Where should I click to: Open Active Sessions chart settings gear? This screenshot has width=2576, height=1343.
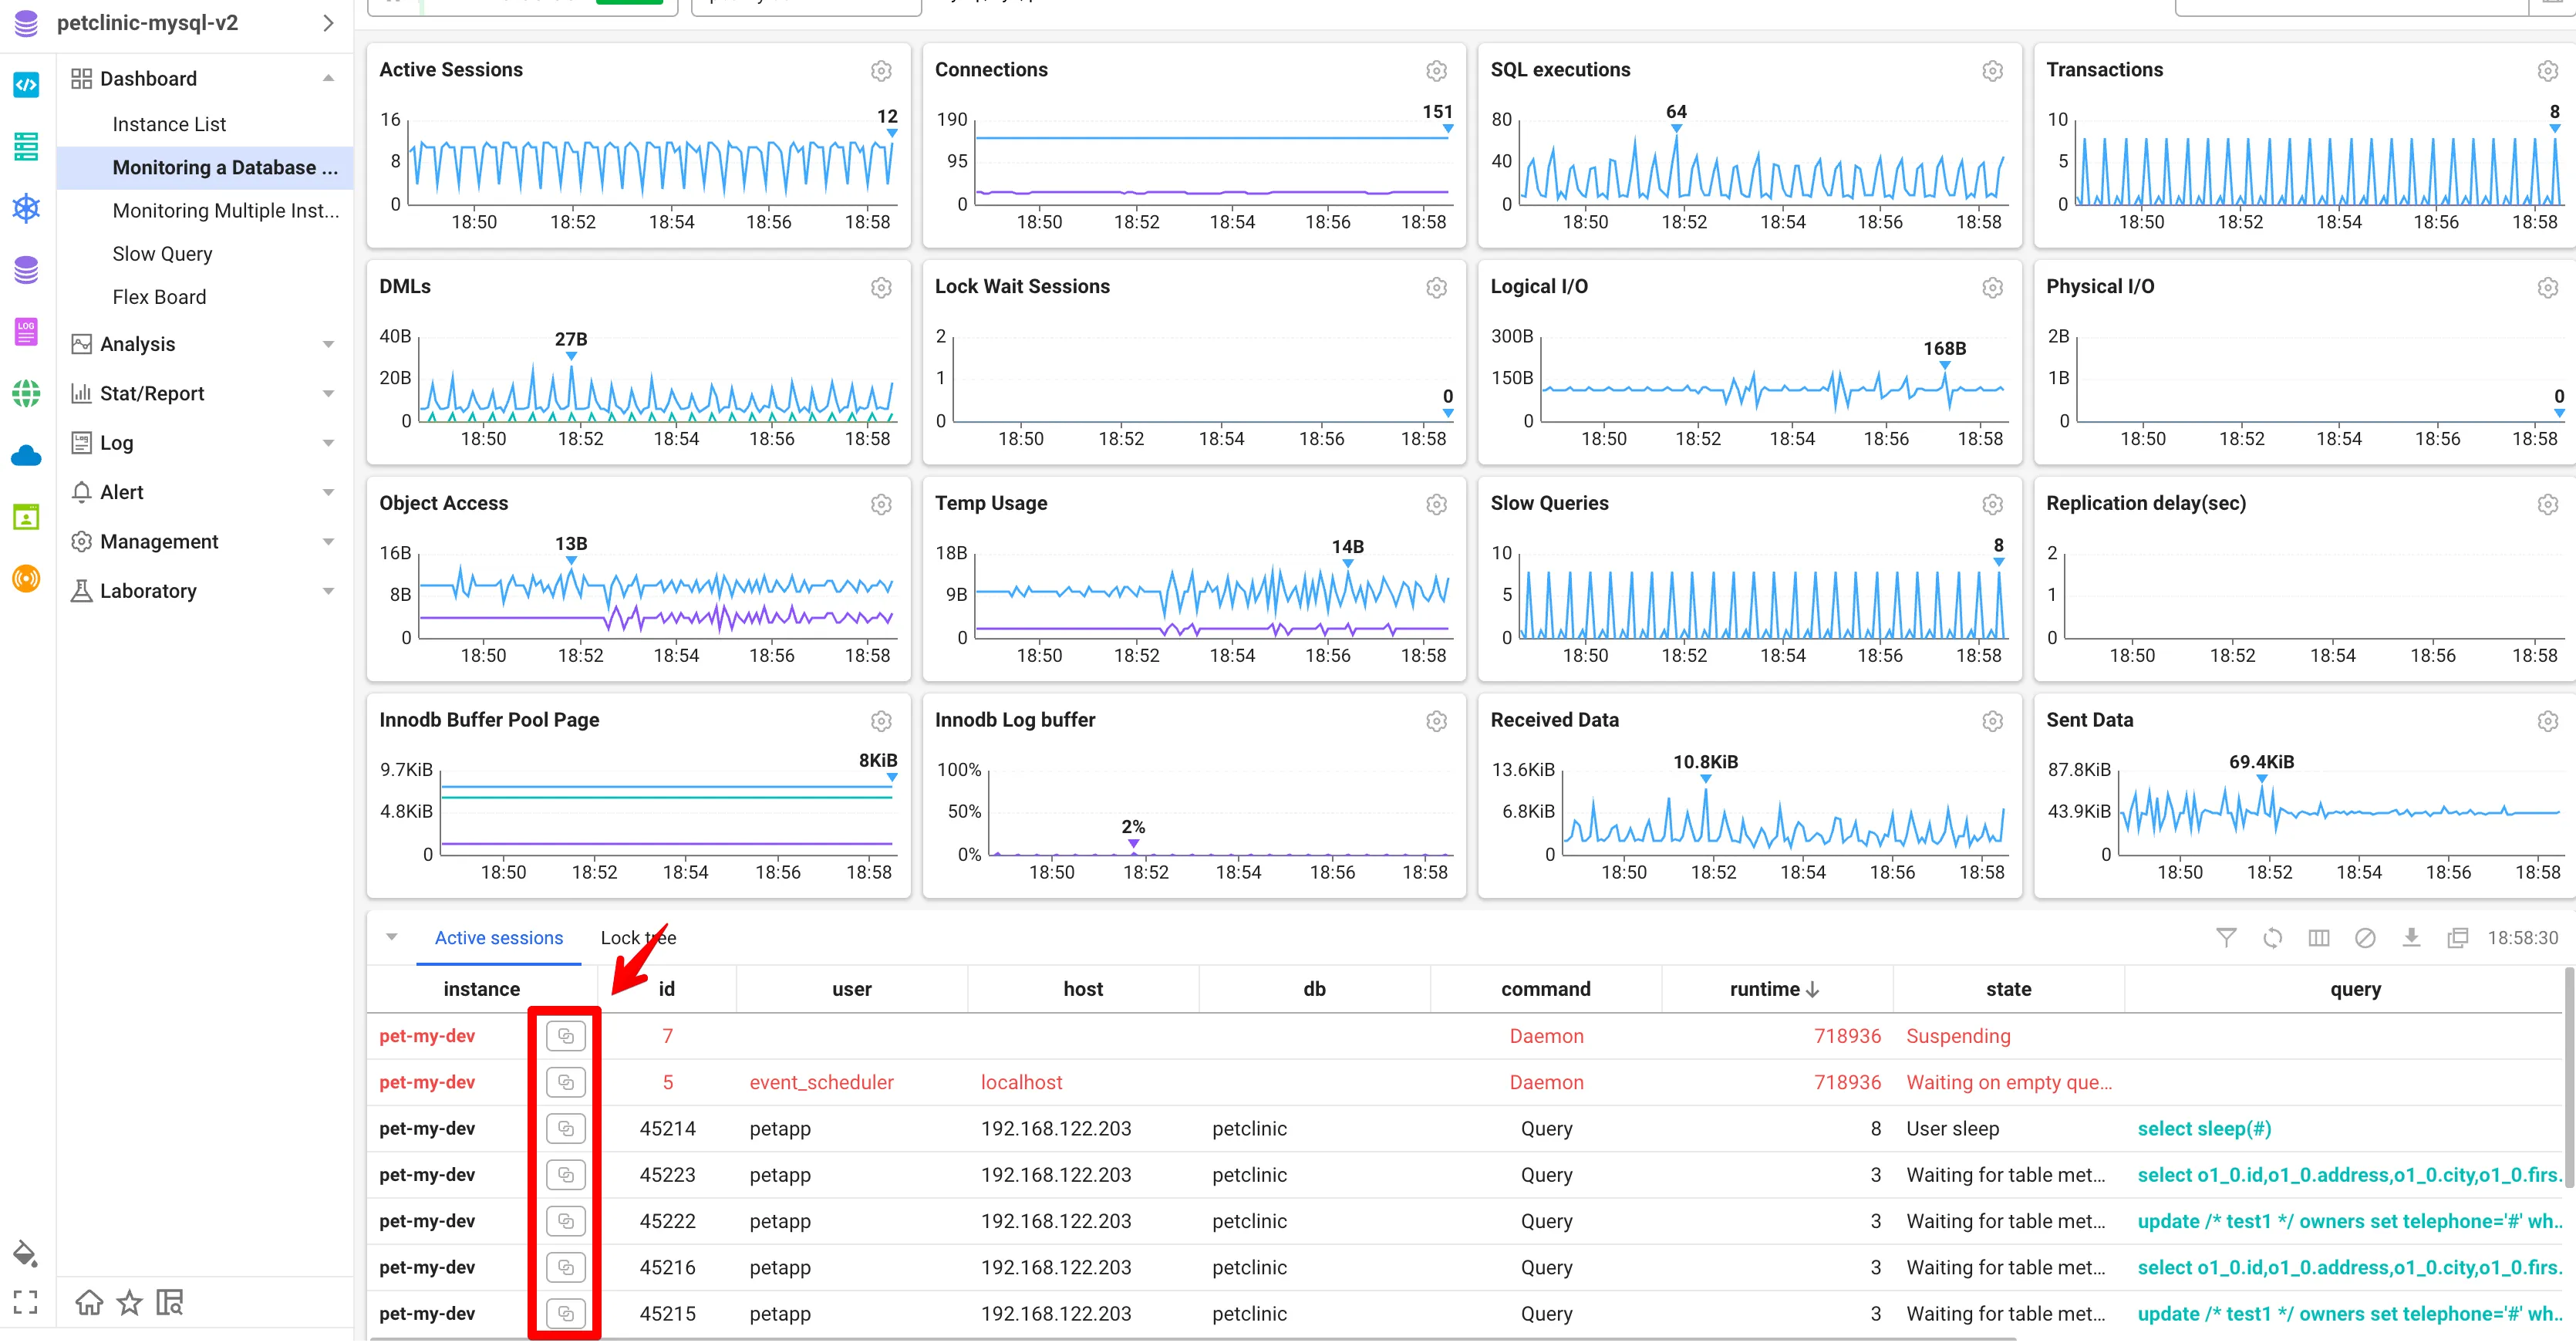[880, 71]
